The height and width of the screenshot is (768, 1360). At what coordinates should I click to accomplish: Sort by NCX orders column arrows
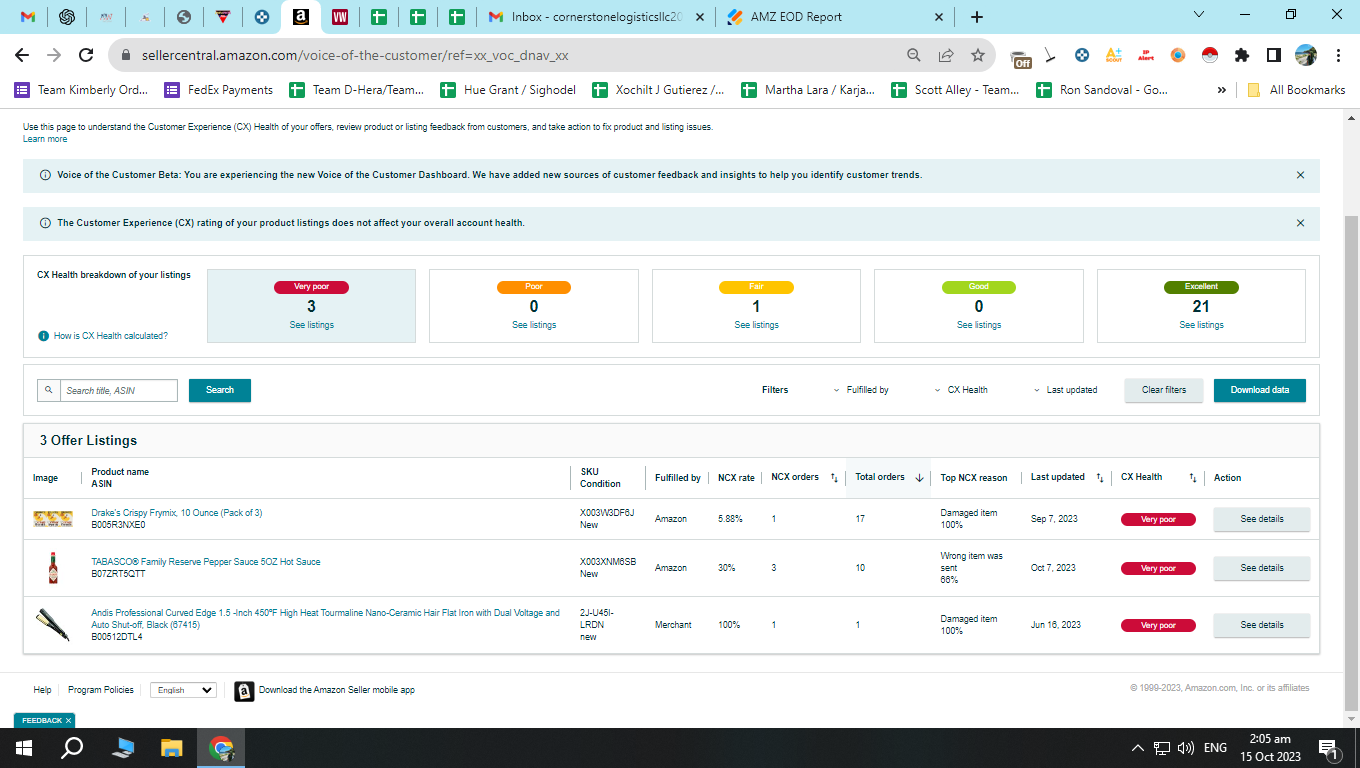[834, 478]
